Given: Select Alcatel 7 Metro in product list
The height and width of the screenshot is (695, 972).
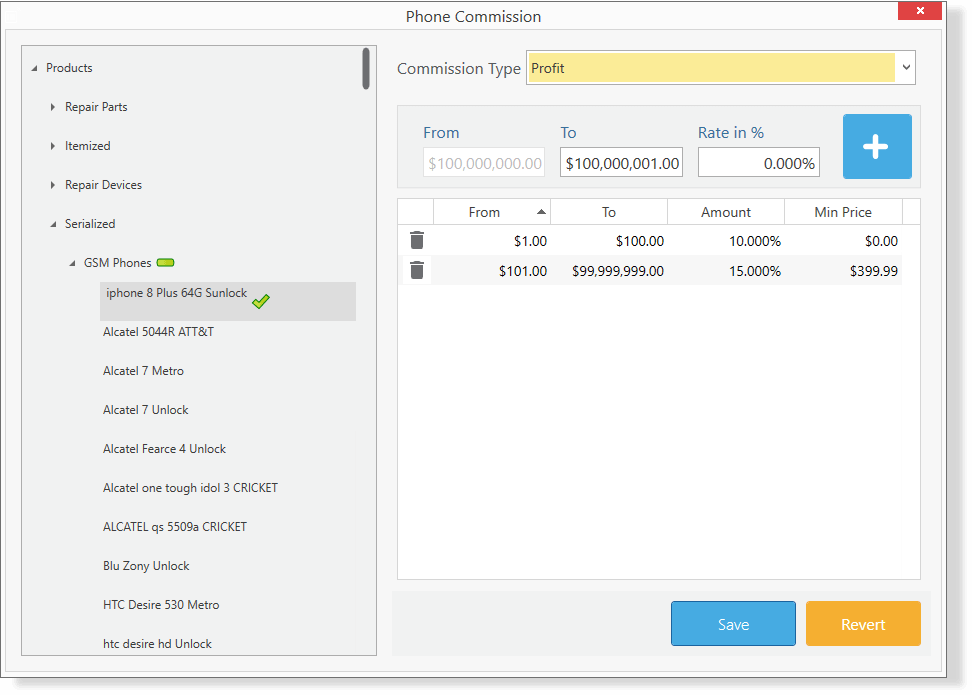Looking at the screenshot, I should [143, 371].
